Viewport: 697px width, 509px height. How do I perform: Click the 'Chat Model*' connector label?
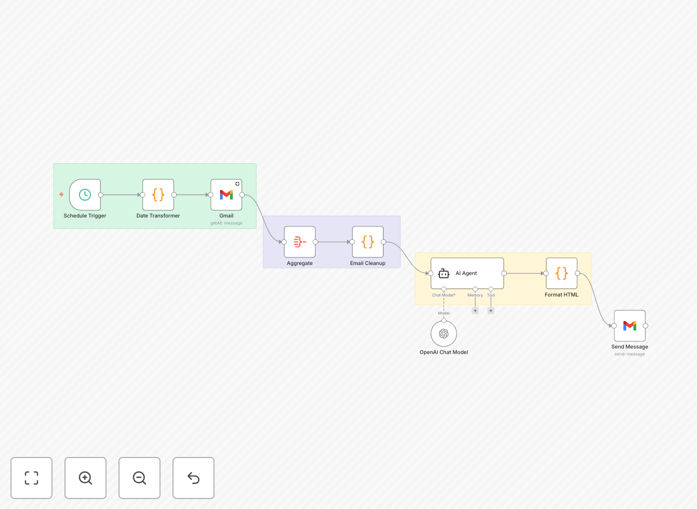click(x=444, y=295)
